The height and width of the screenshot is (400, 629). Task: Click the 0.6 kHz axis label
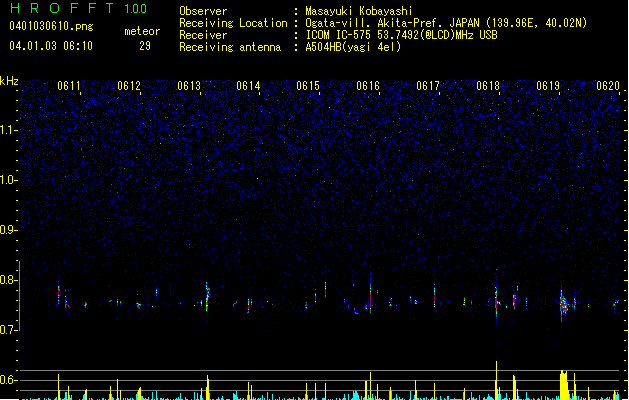[8, 380]
